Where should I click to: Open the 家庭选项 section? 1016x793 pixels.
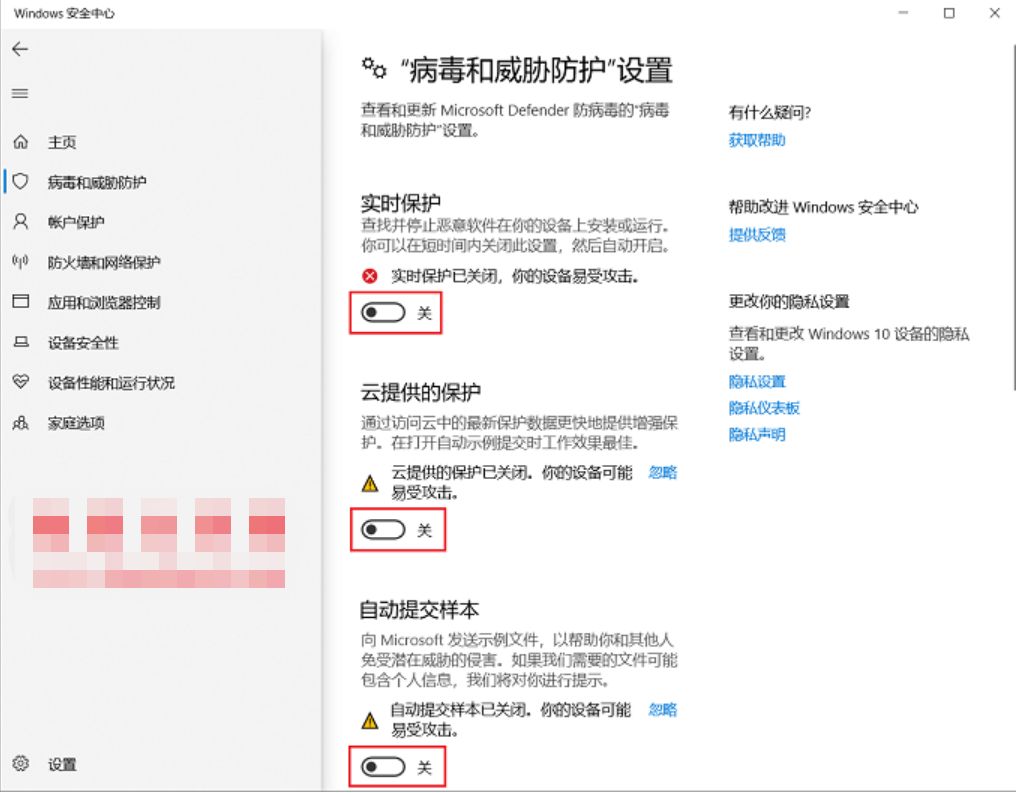click(x=68, y=422)
